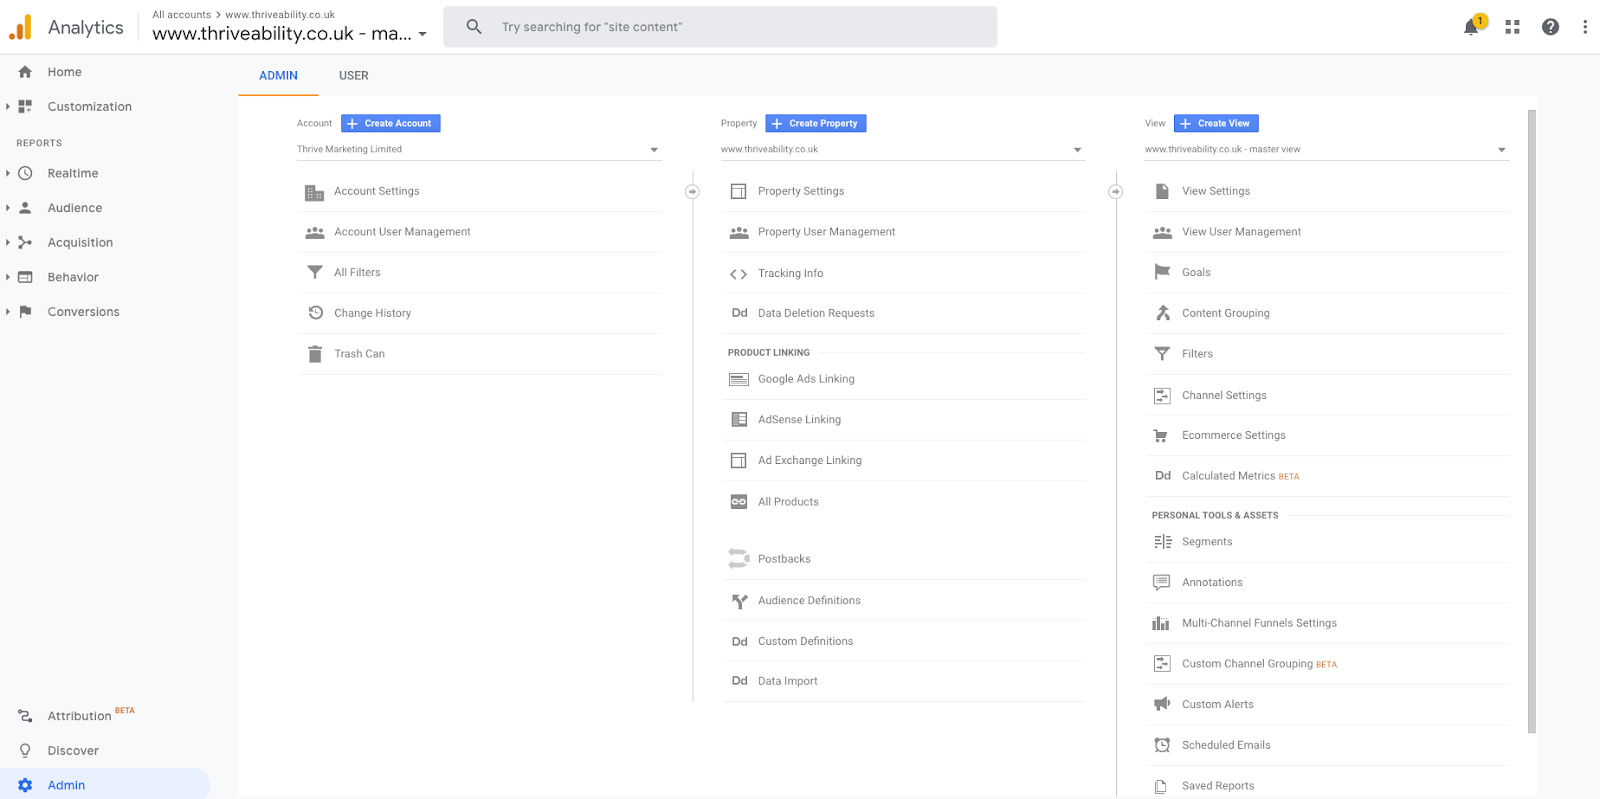The image size is (1600, 799).
Task: Open the master view selector dropdown
Action: click(1327, 149)
